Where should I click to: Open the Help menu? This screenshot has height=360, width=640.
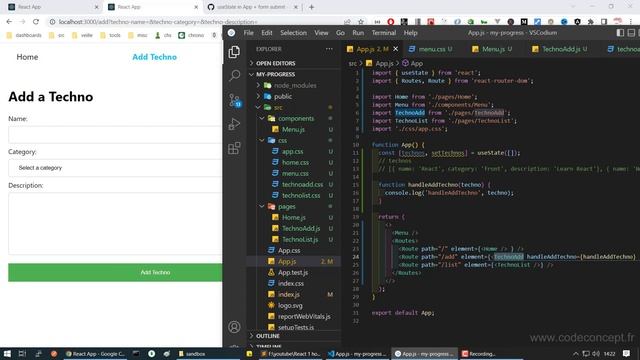tap(410, 33)
